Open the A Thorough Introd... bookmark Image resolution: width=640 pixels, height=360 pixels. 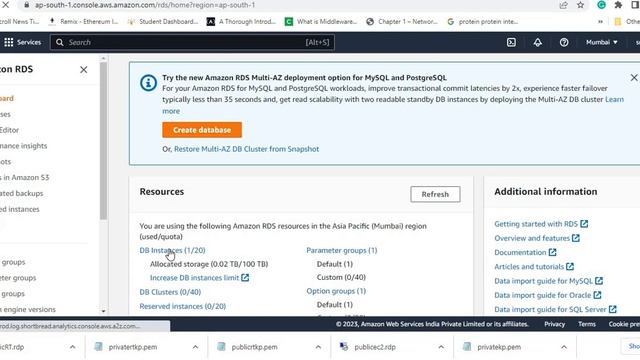click(241, 22)
